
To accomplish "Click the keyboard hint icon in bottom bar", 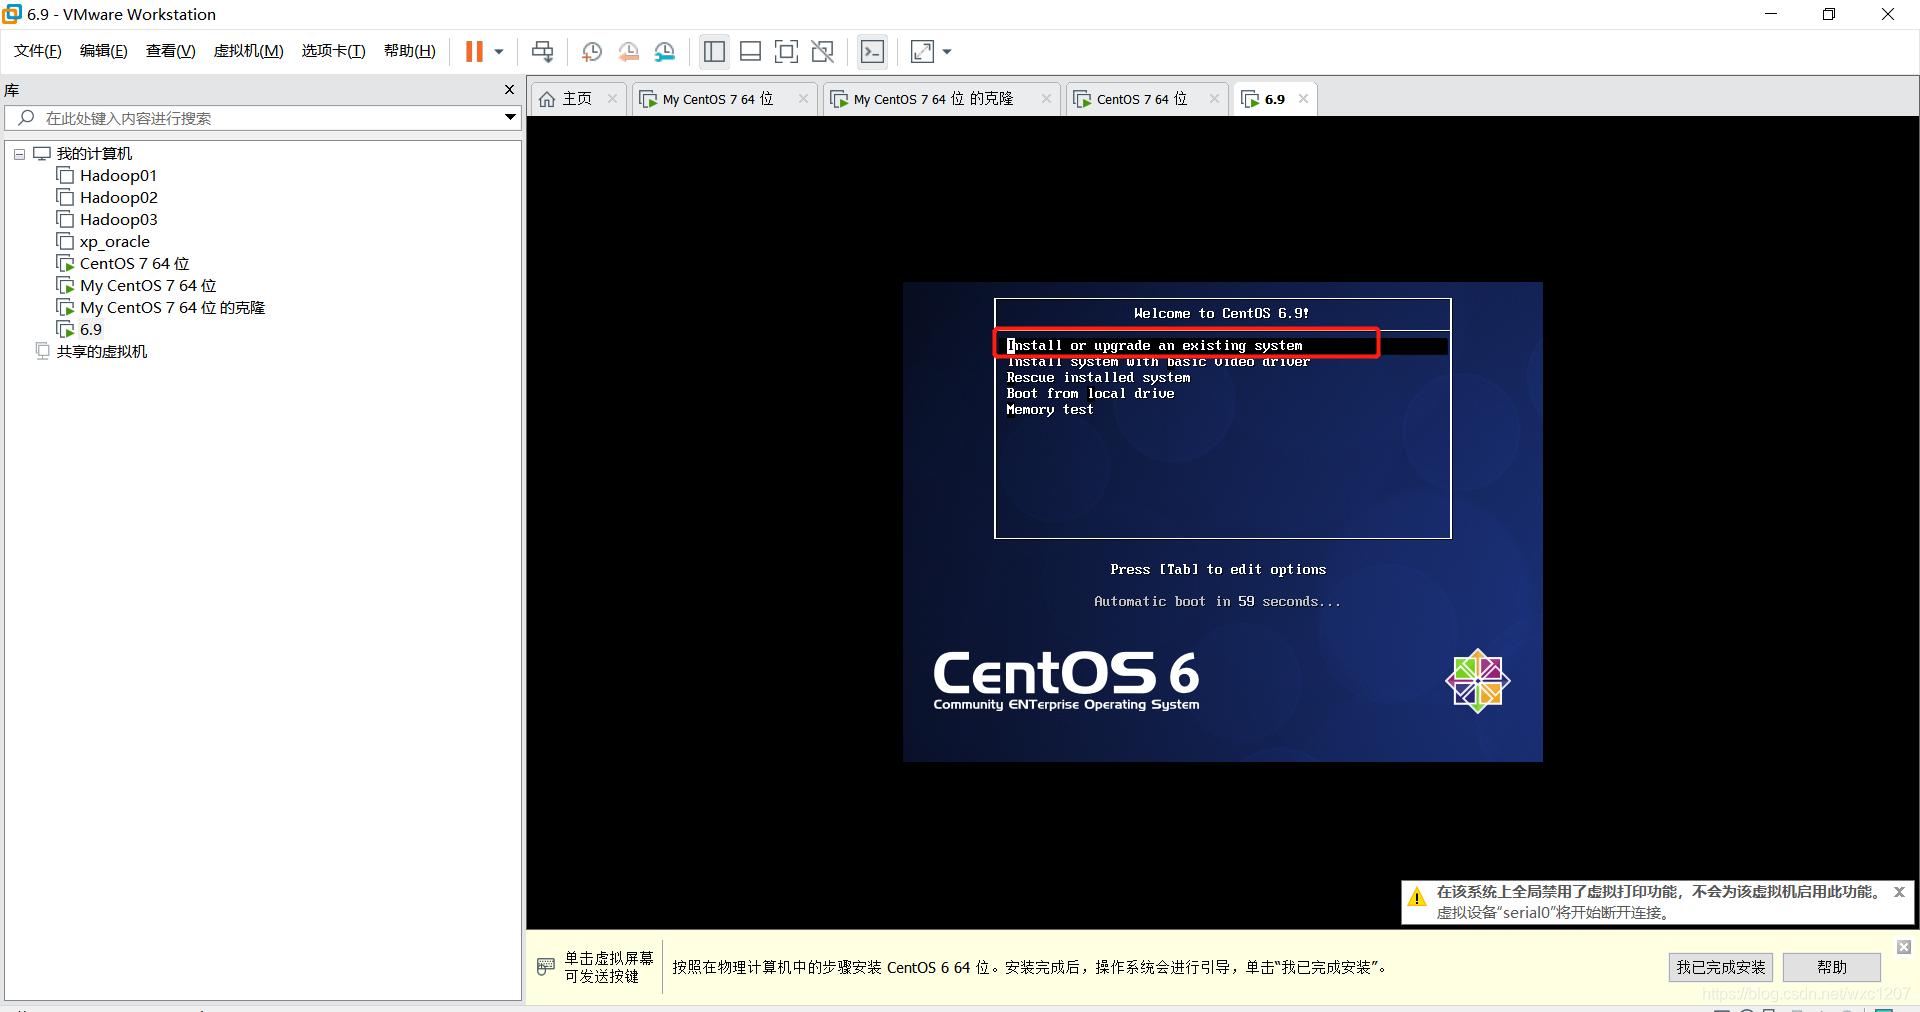I will 546,966.
